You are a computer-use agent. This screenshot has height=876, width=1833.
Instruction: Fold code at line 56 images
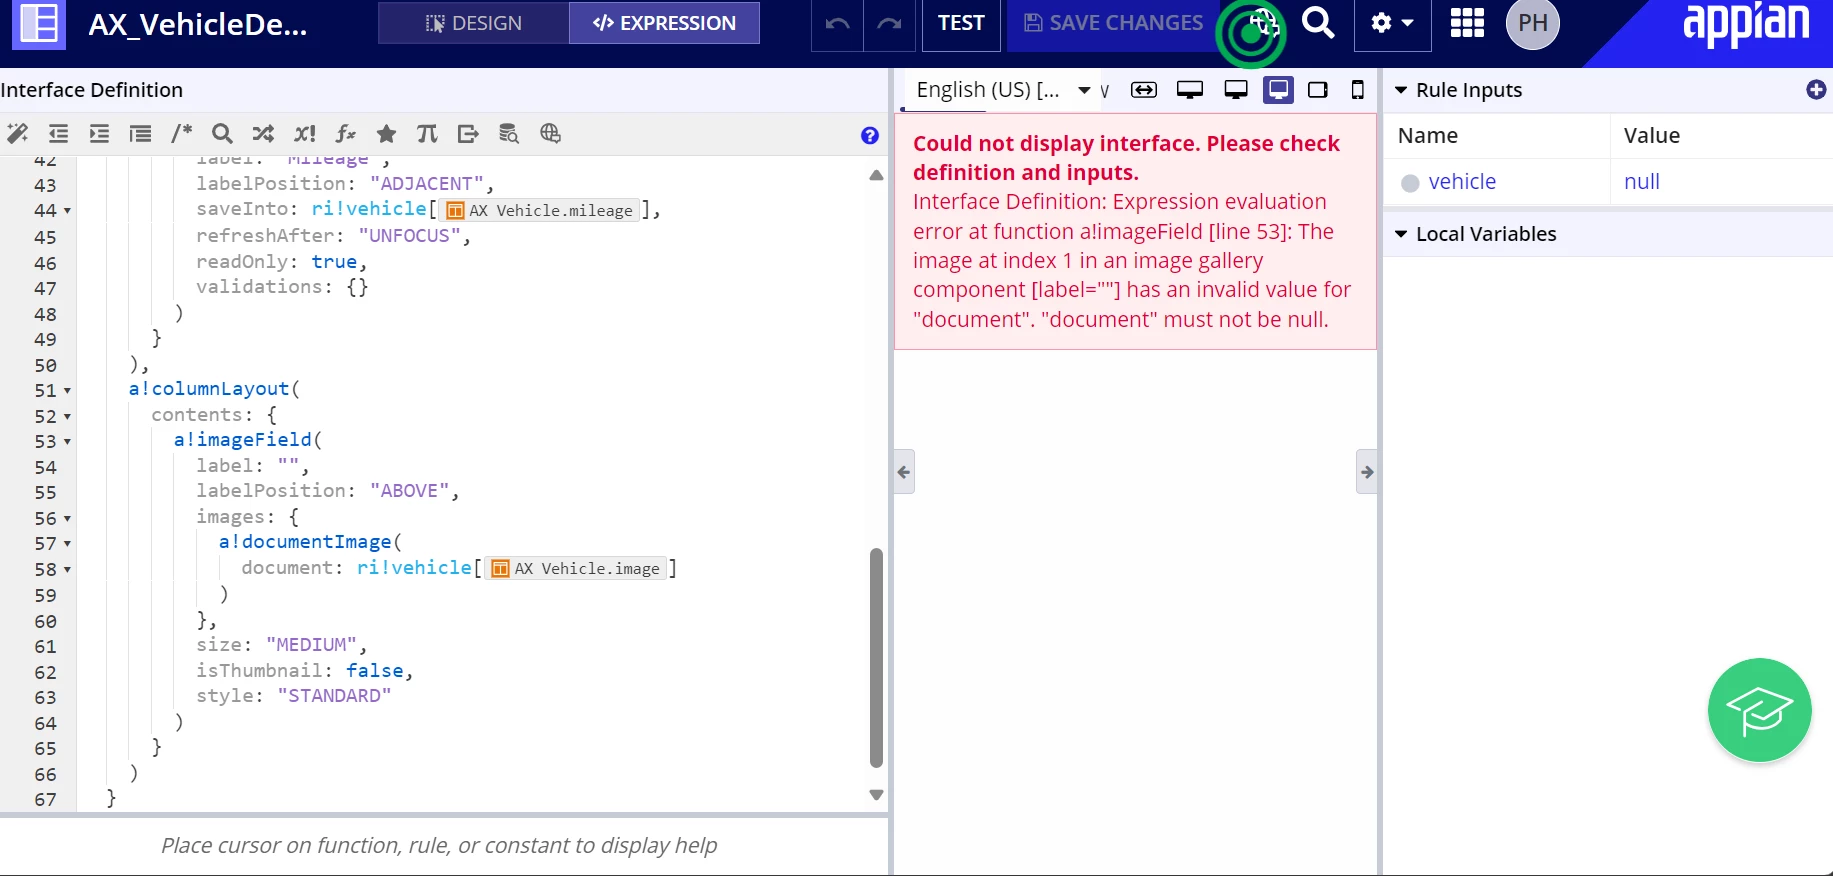(67, 519)
